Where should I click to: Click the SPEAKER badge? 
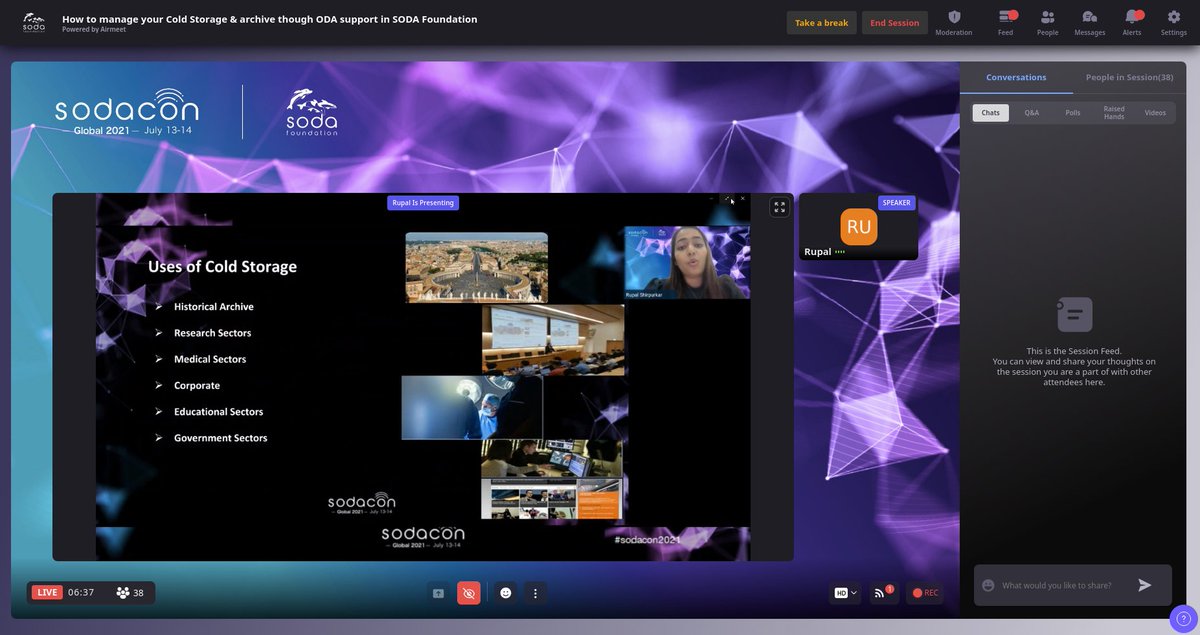pyautogui.click(x=897, y=202)
